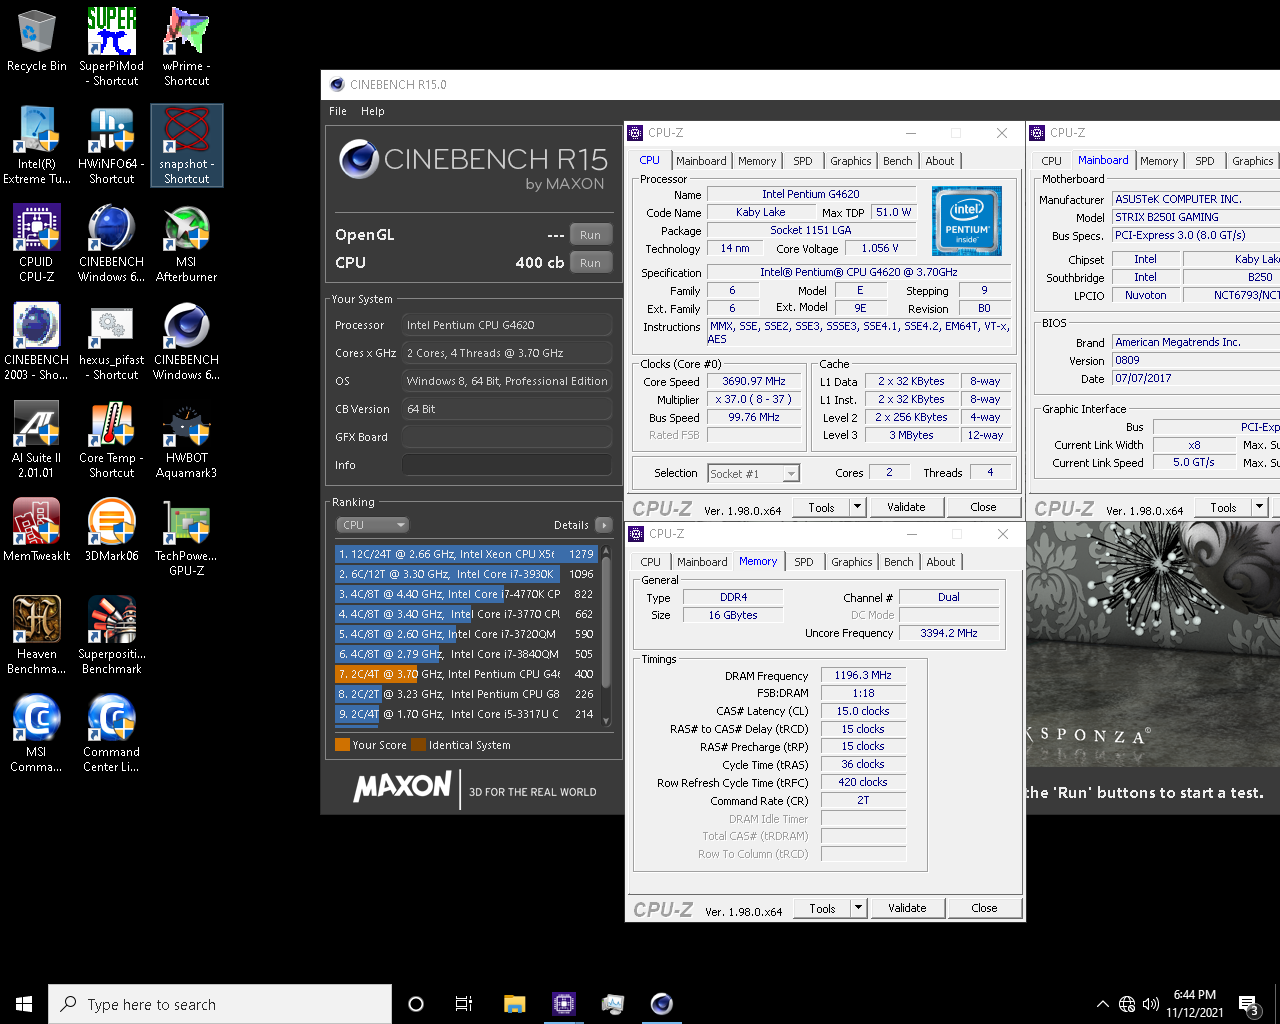Click the Info field in Cinebench
The image size is (1280, 1024).
pos(507,465)
